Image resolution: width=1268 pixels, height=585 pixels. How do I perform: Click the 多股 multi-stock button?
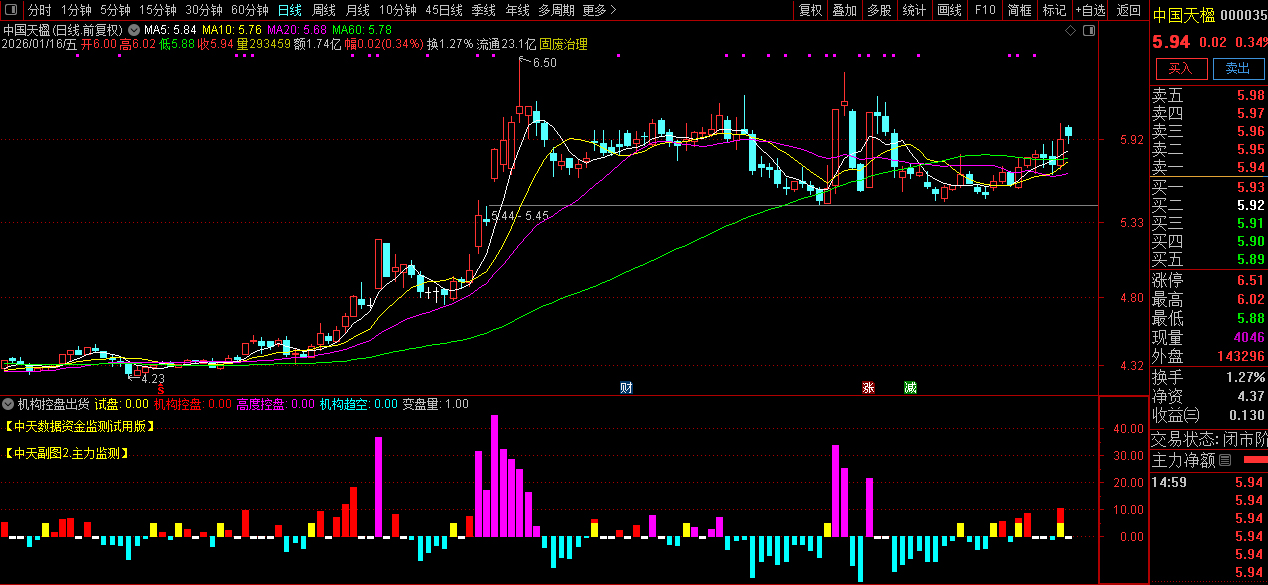point(879,10)
